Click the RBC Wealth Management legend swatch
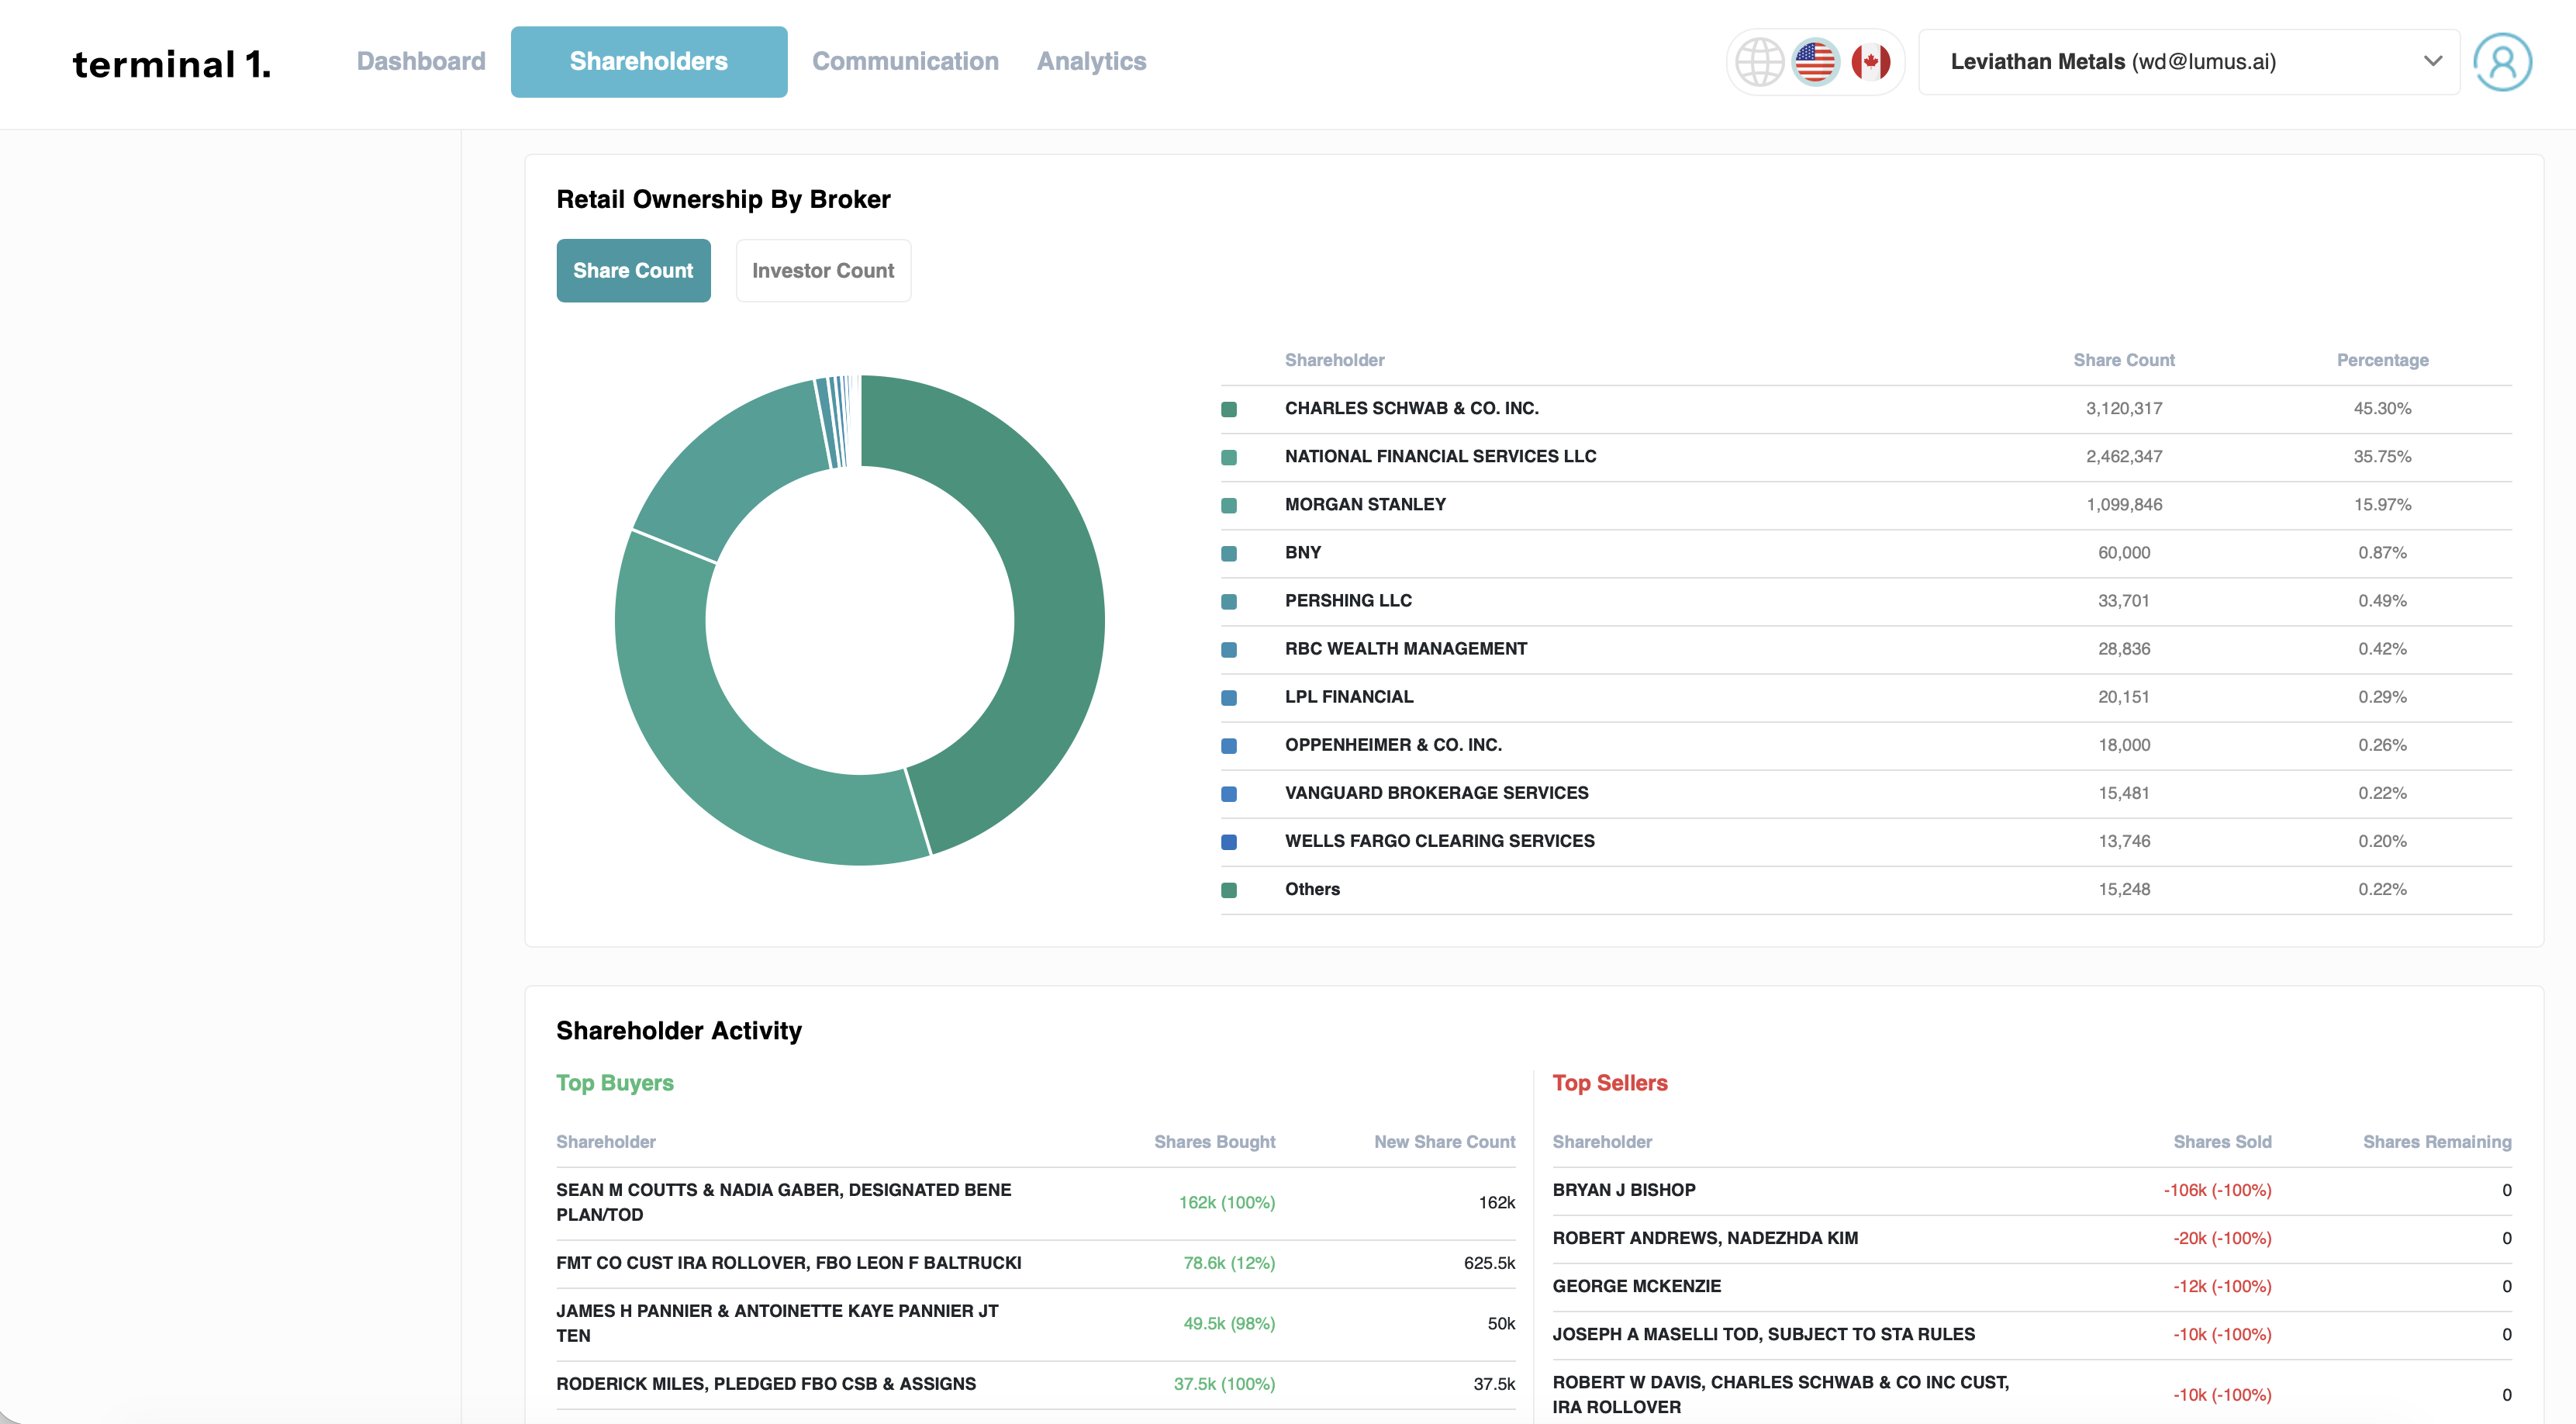Viewport: 2576px width, 1424px height. [1229, 649]
